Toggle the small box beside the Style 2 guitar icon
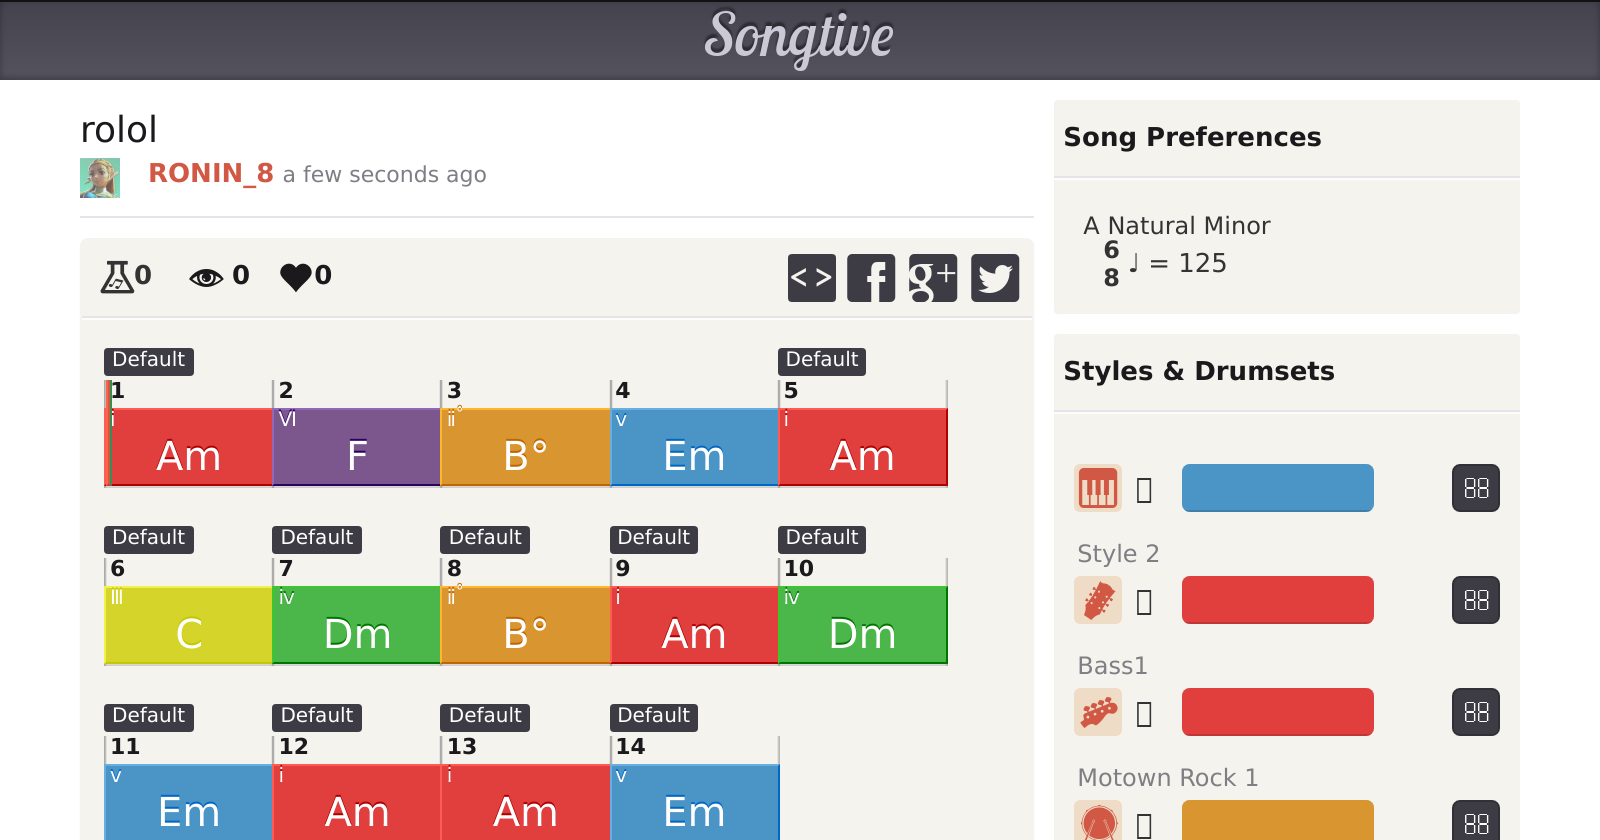Screen dimensions: 1600x840 point(1145,602)
